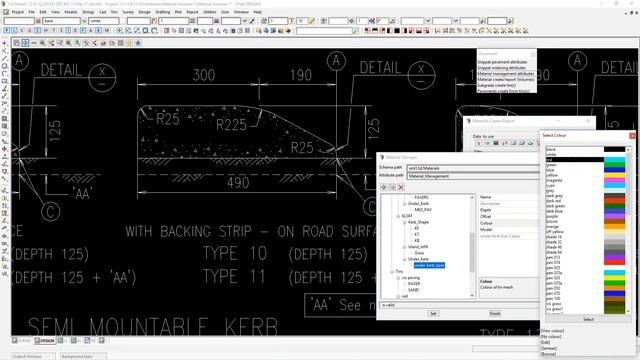640x360 pixels.
Task: Click the highlighted blue icon in view toolbar
Action: [25, 43]
